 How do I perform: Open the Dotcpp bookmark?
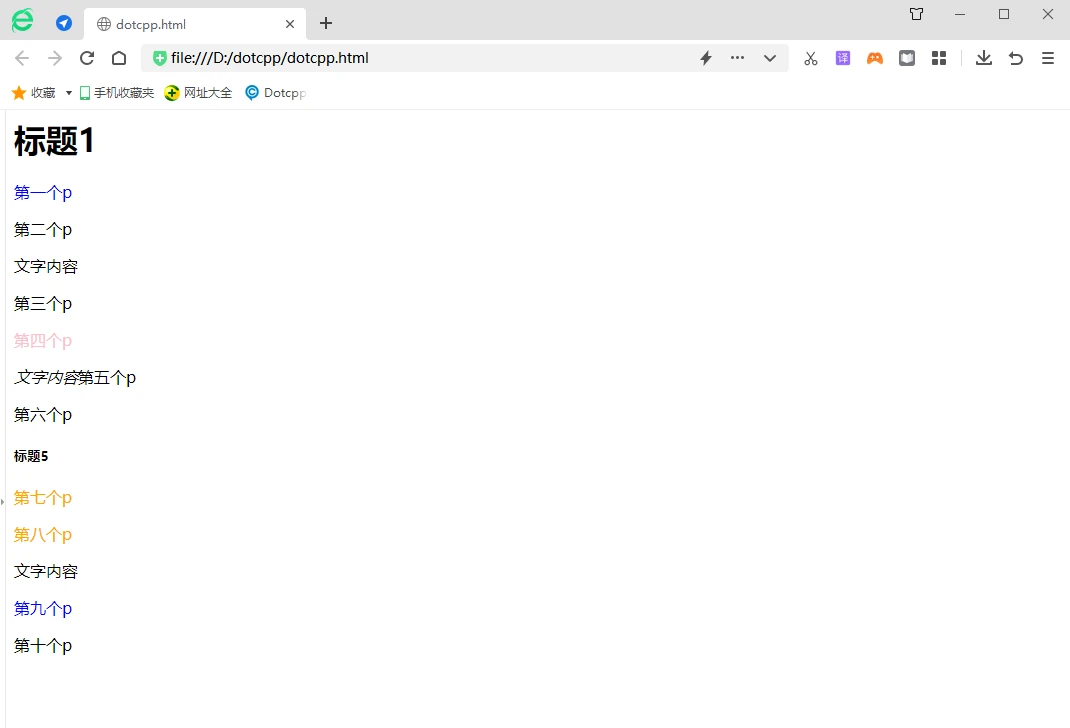click(x=275, y=93)
